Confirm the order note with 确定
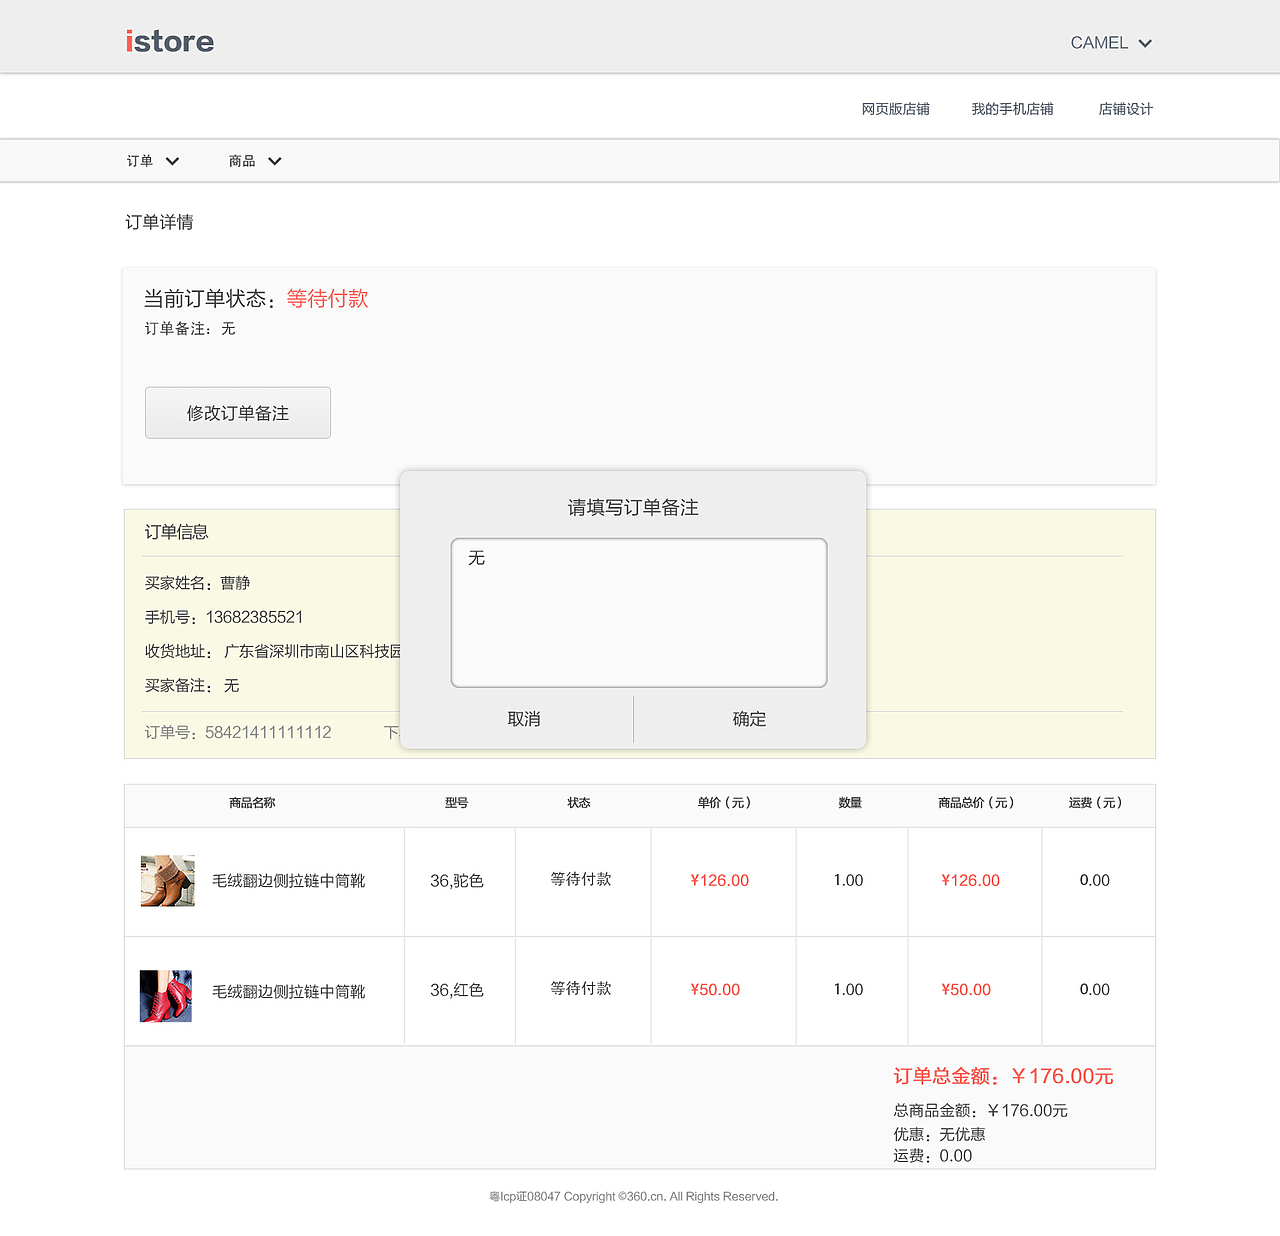The image size is (1280, 1236). [749, 719]
